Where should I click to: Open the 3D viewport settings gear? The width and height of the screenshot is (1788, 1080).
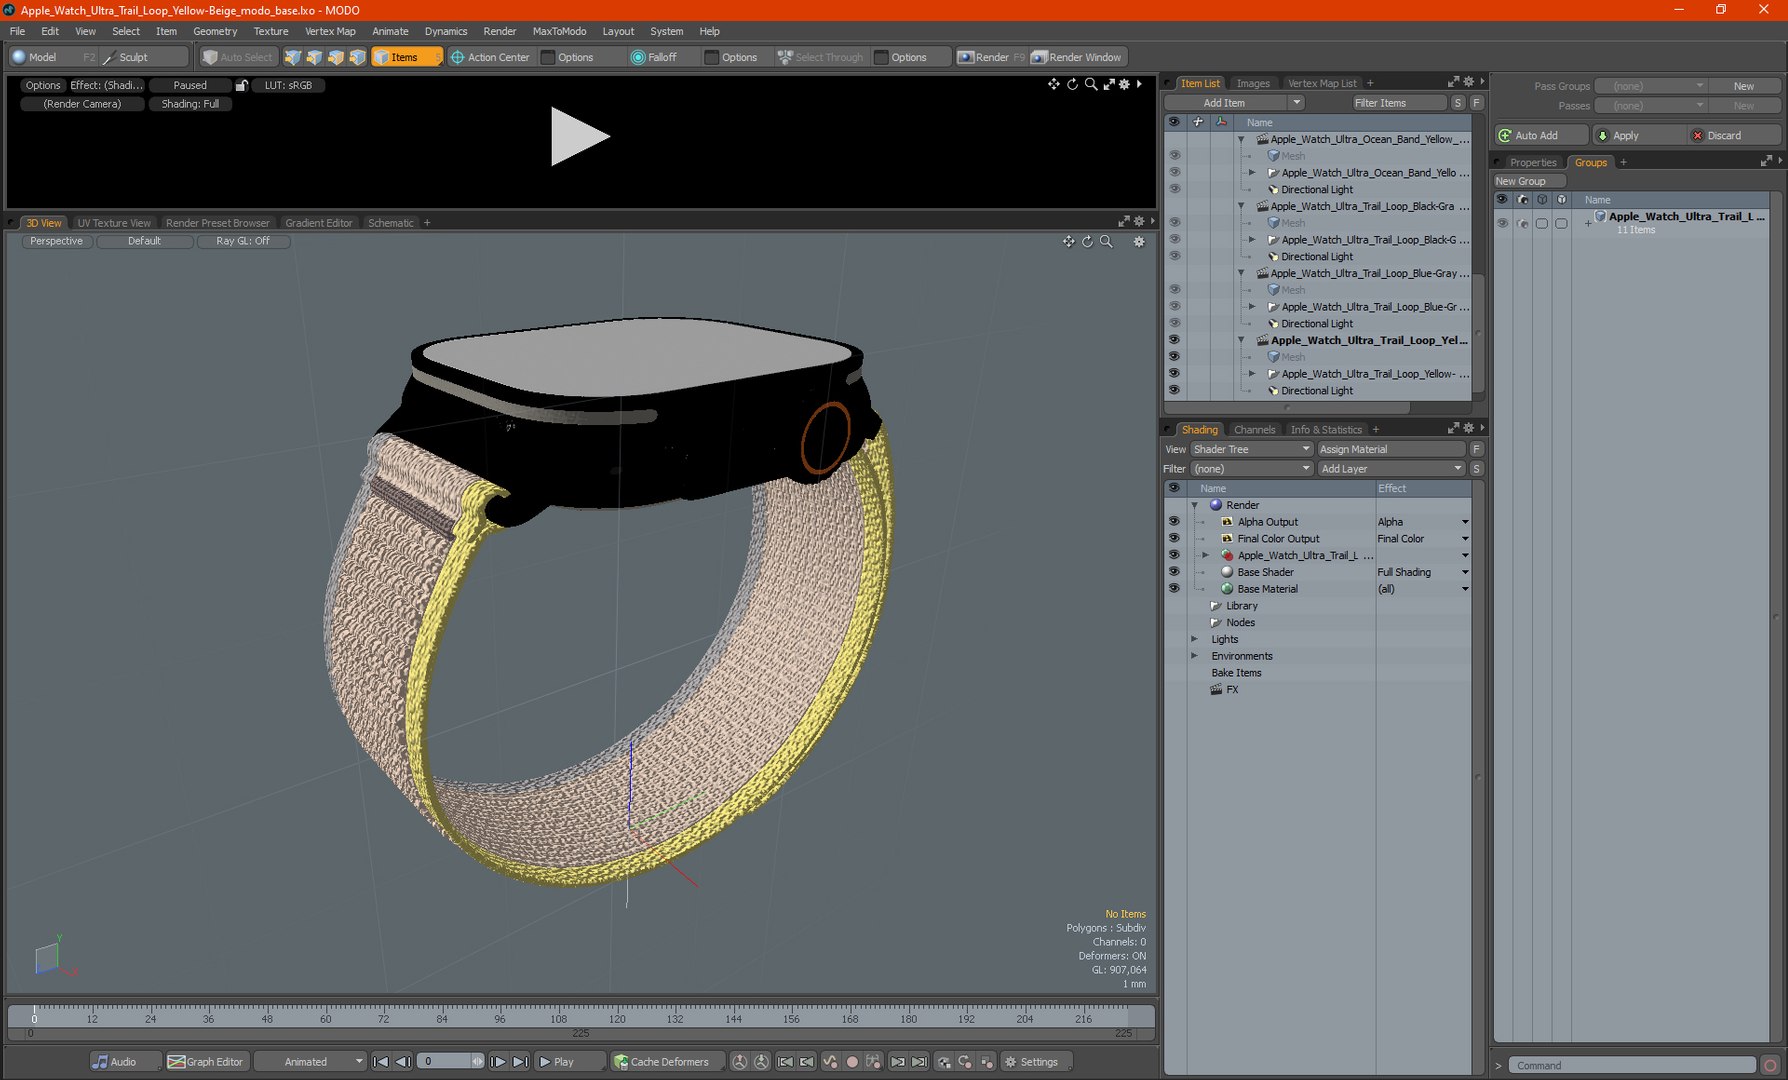tap(1138, 242)
